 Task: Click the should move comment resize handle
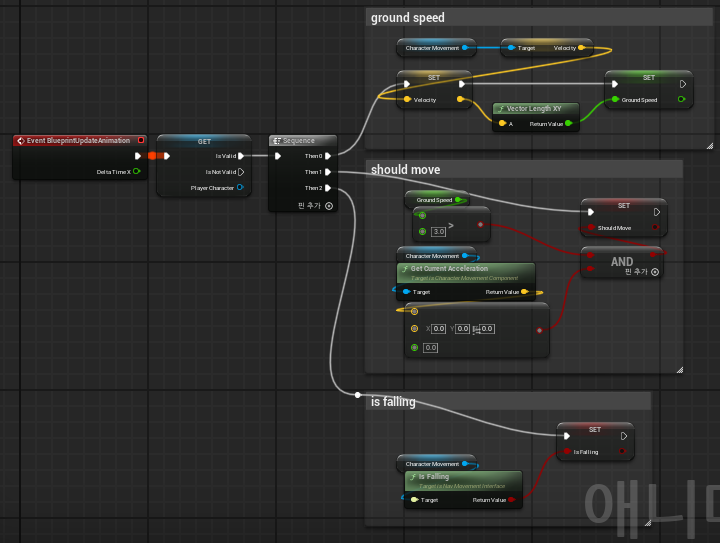[x=680, y=370]
